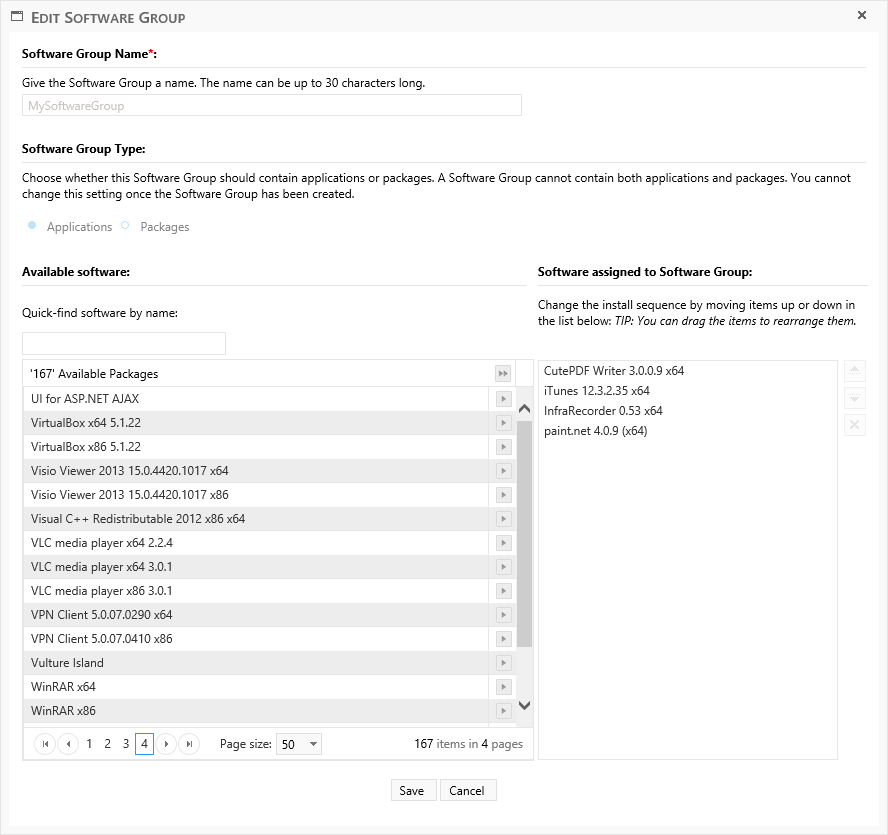Switch to page 2 of the list
The height and width of the screenshot is (835, 888).
click(x=107, y=744)
